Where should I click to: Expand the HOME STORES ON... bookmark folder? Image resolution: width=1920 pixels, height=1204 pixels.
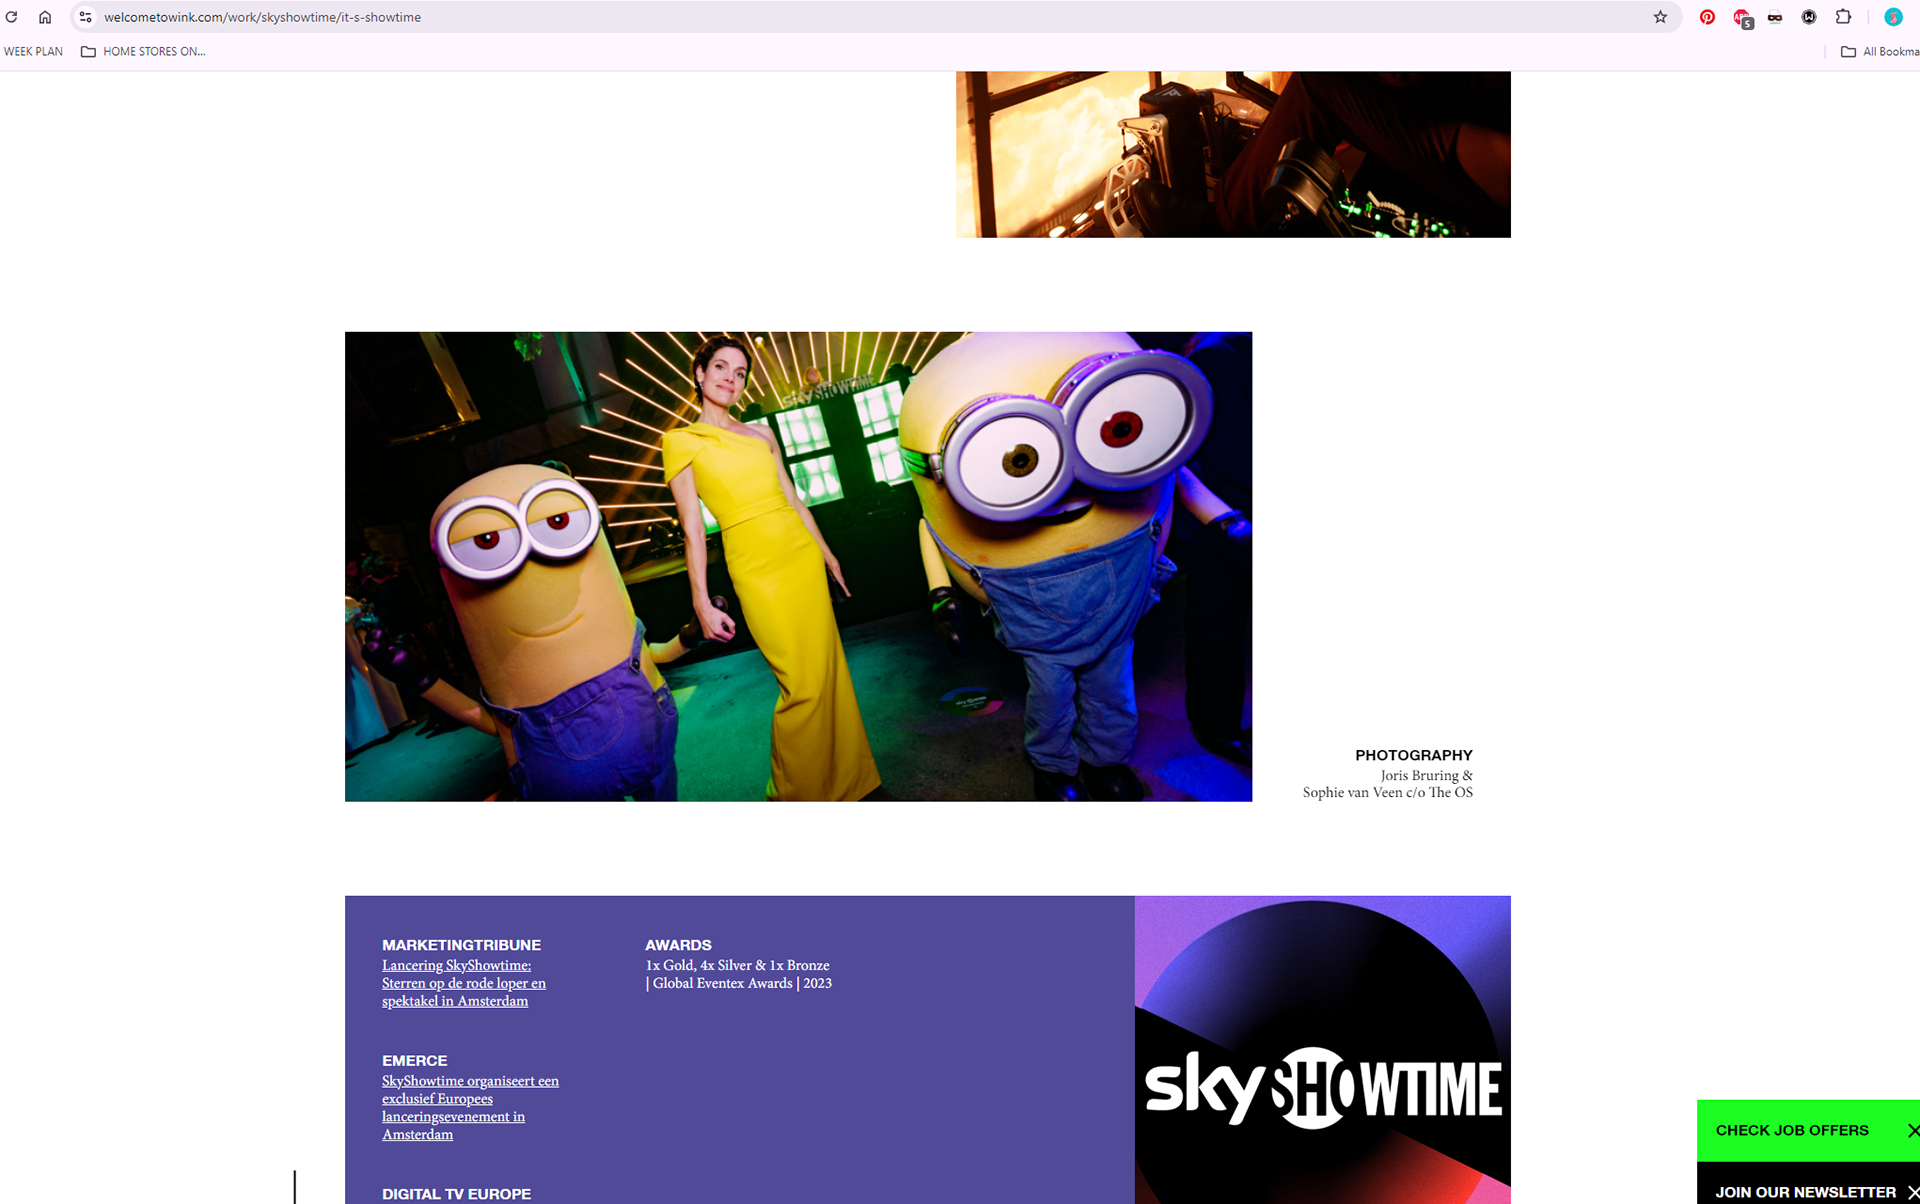point(143,51)
